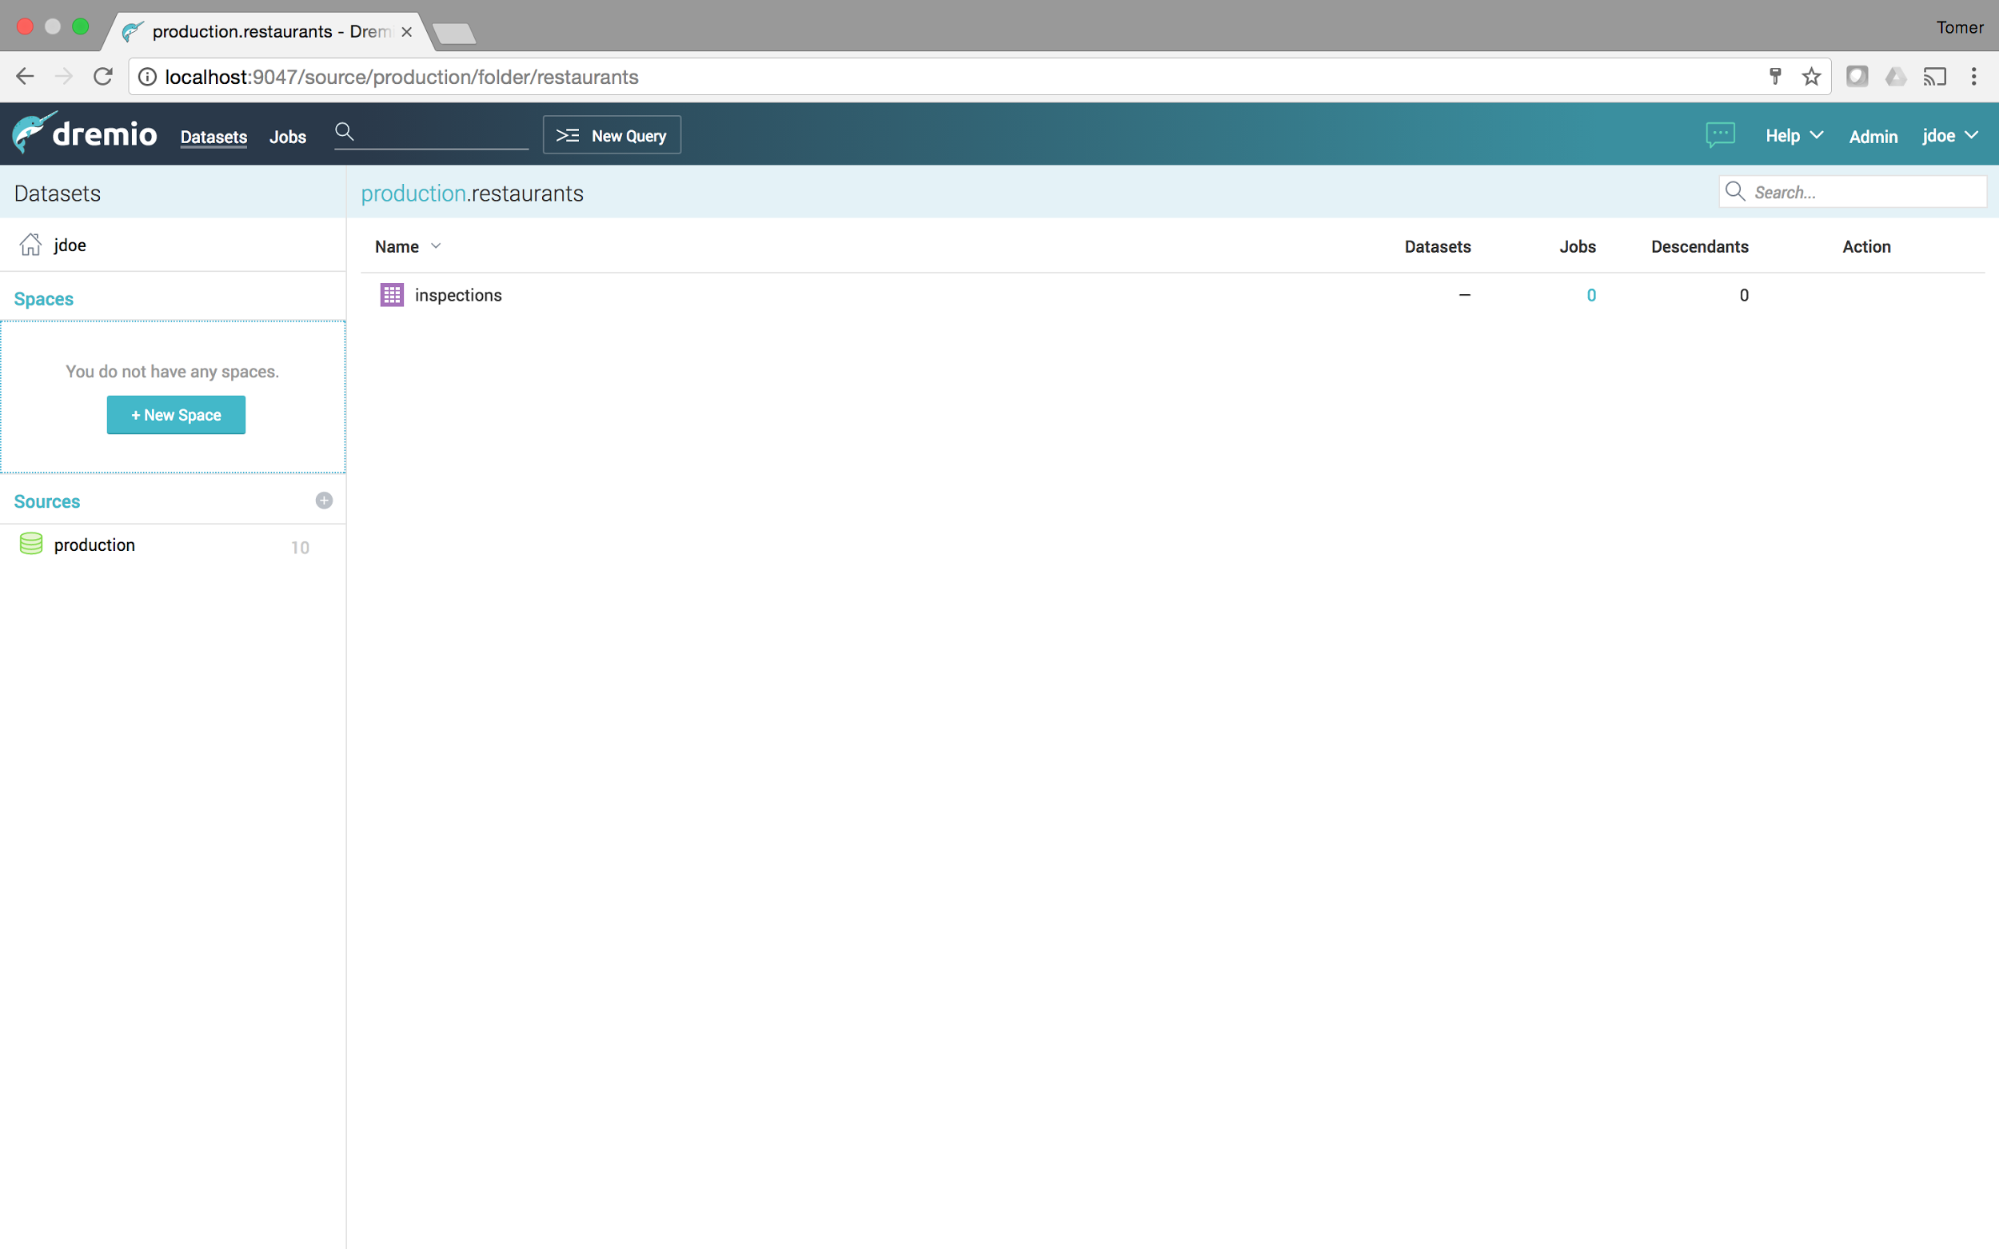Click the header search magnifier icon
Image resolution: width=1999 pixels, height=1249 pixels.
tap(345, 132)
